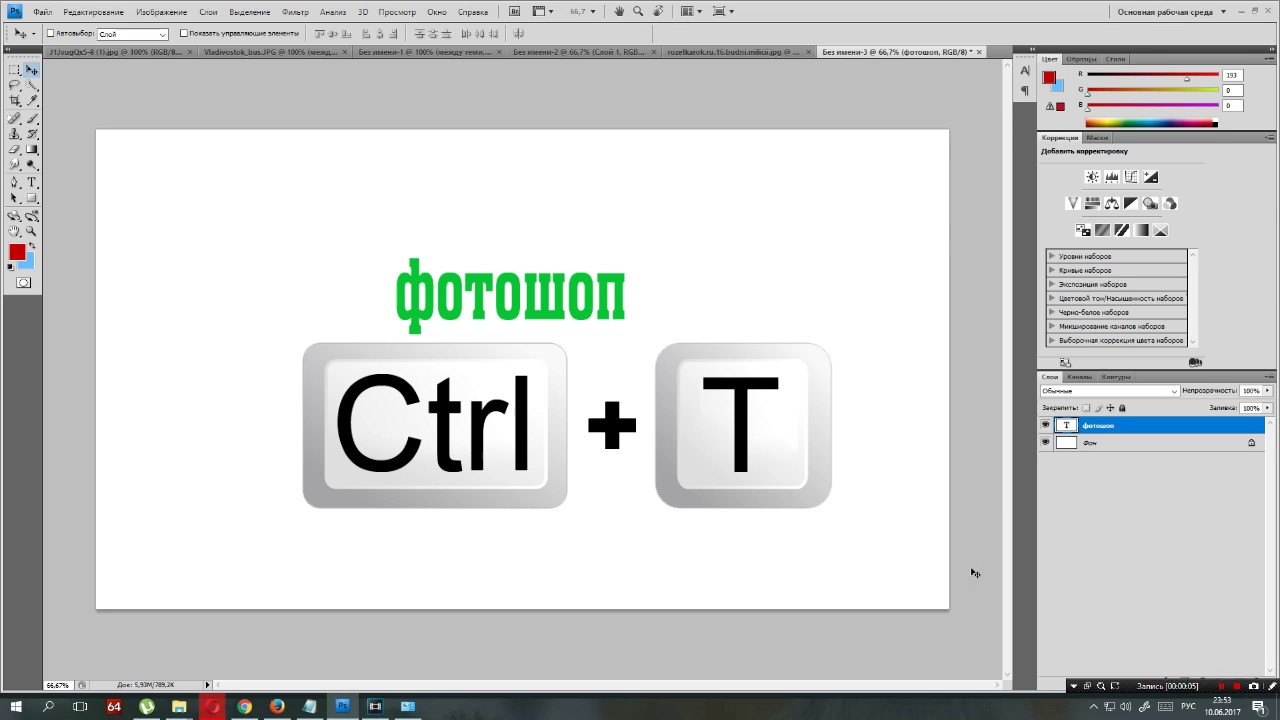The height and width of the screenshot is (720, 1280).
Task: Add an Exposure adjustment
Action: tap(1151, 177)
